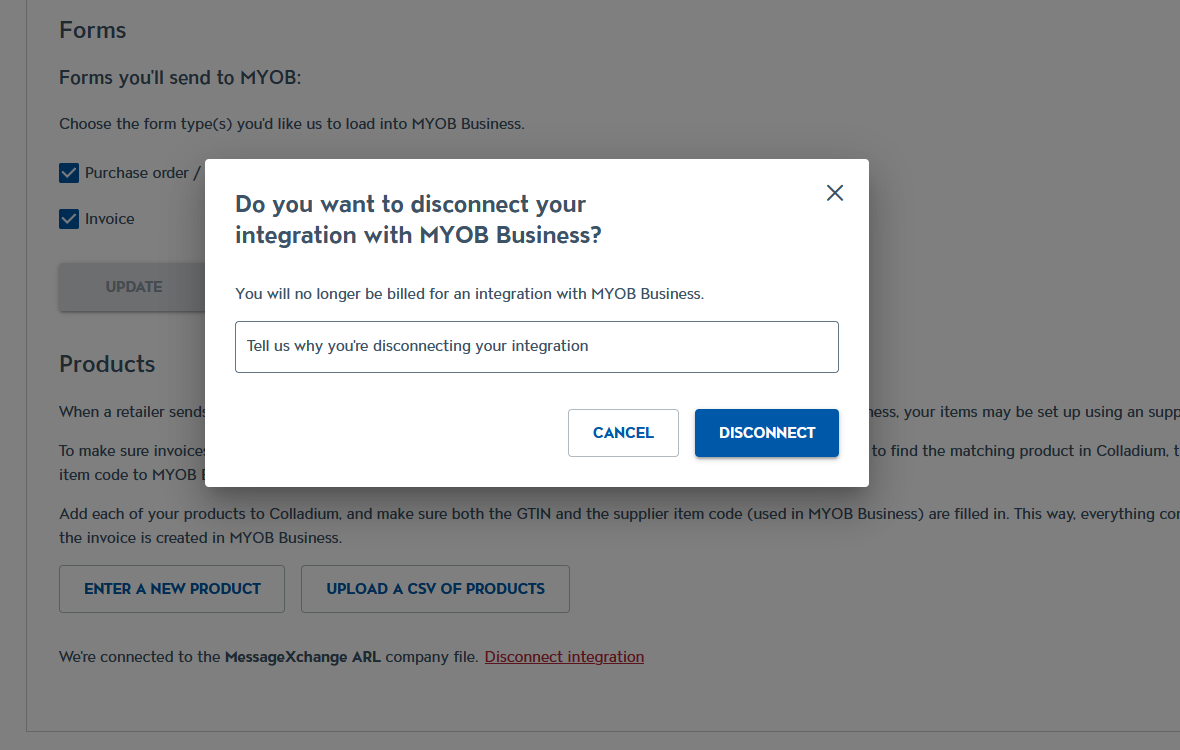Click the Forms heading
1180x750 pixels.
click(93, 30)
